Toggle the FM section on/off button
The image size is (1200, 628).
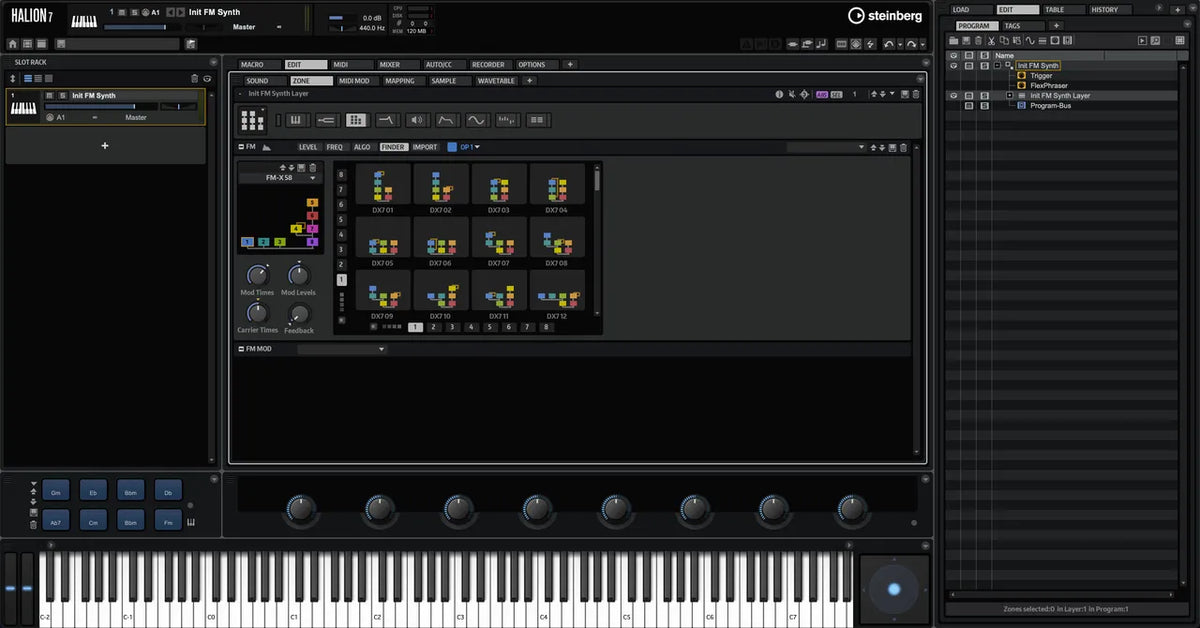(x=241, y=147)
